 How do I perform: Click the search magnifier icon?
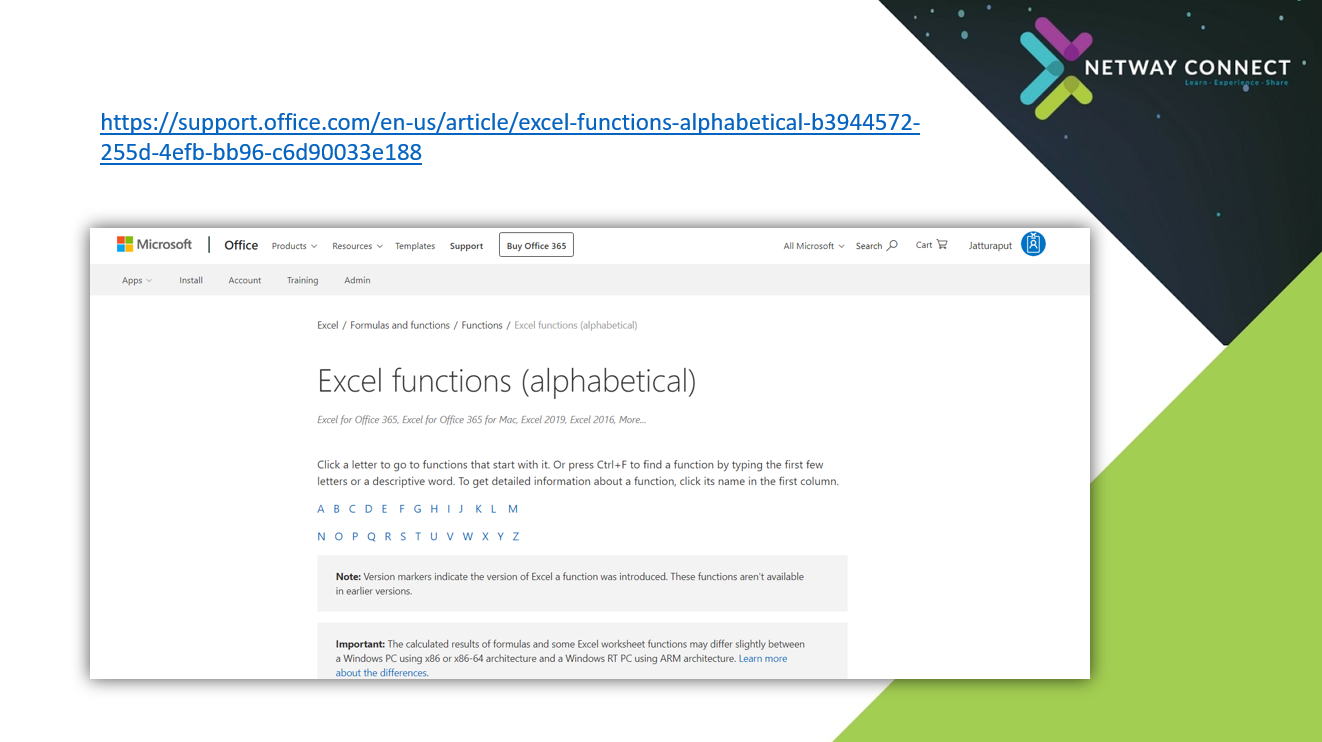(x=893, y=245)
